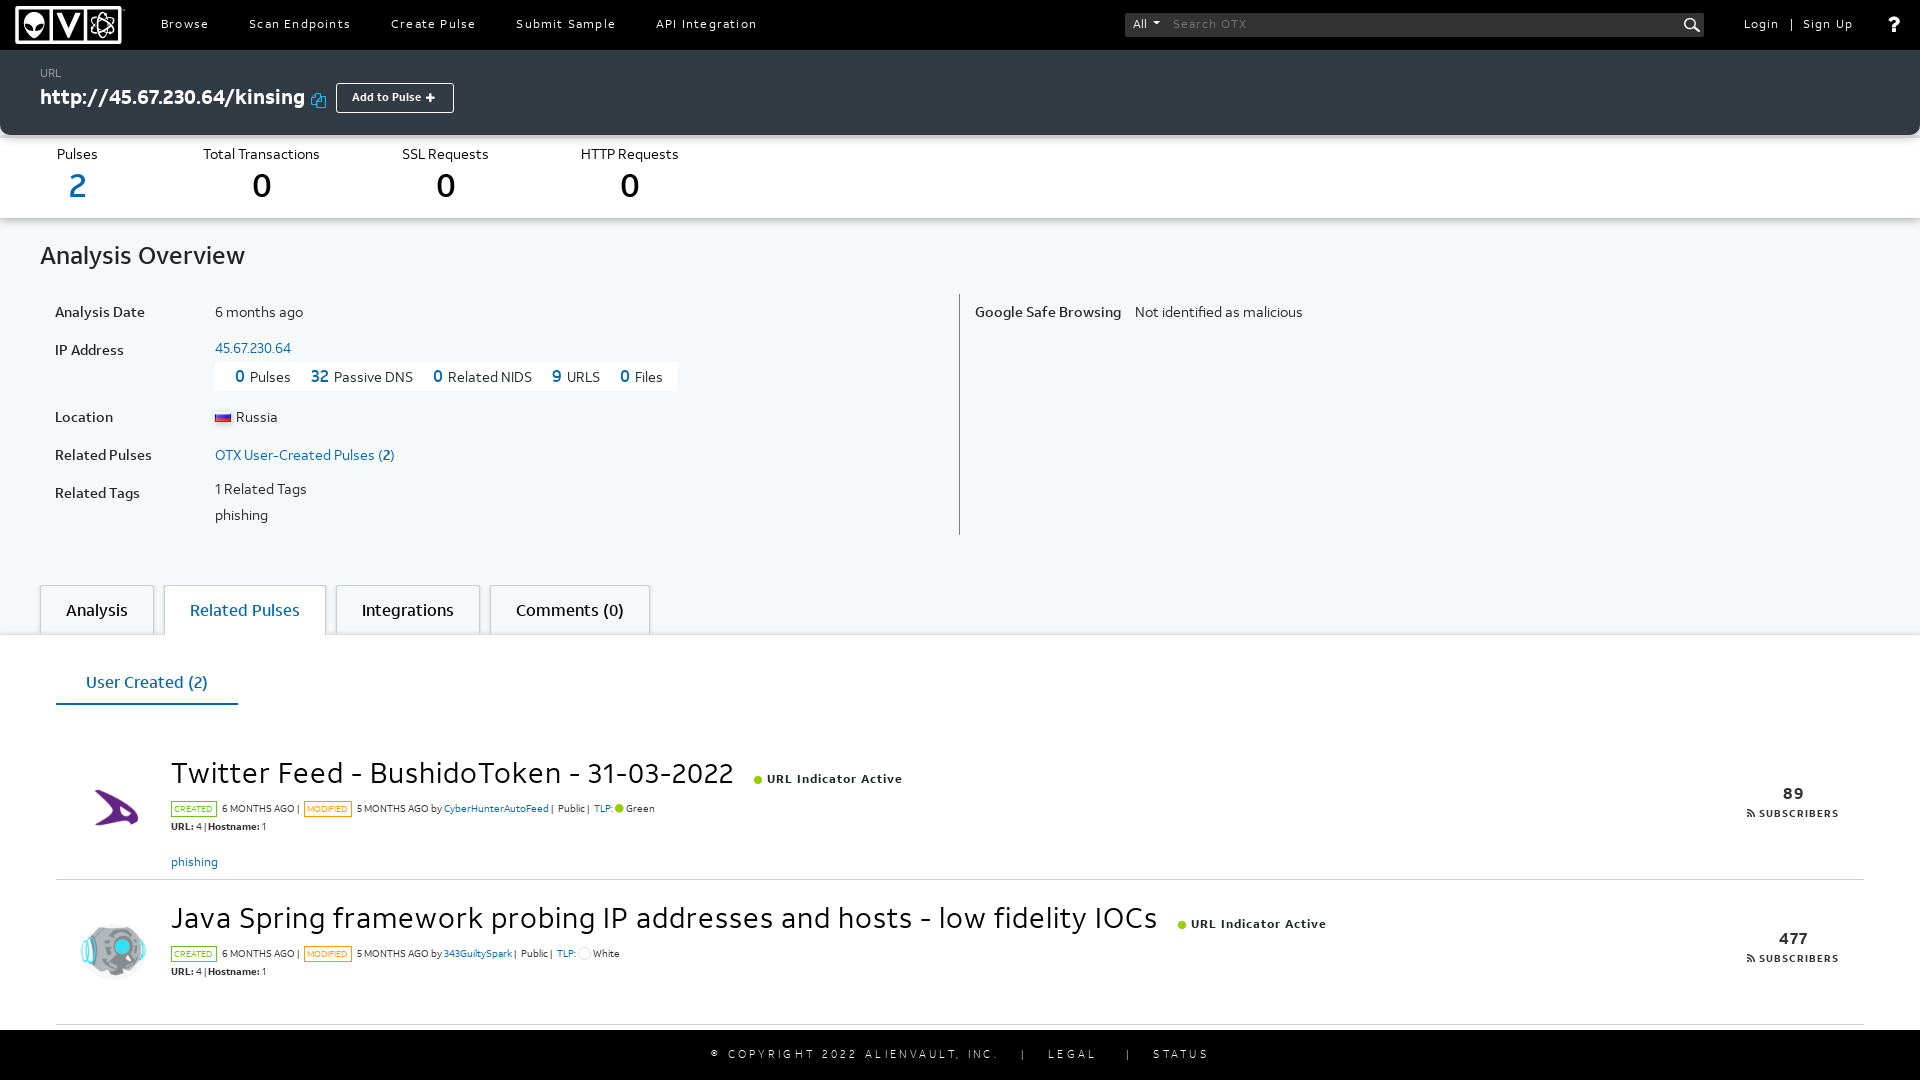Open OTX User-Created Pulses (2) link
The height and width of the screenshot is (1080, 1920).
pos(305,455)
